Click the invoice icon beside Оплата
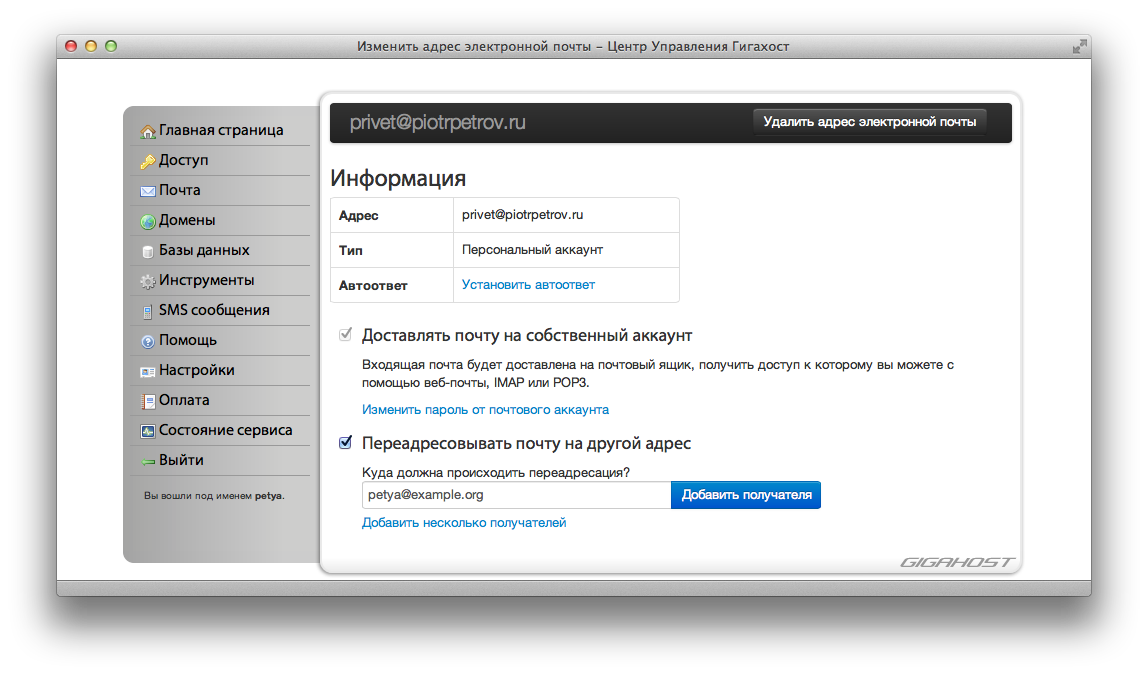This screenshot has height=675, width=1148. point(148,401)
